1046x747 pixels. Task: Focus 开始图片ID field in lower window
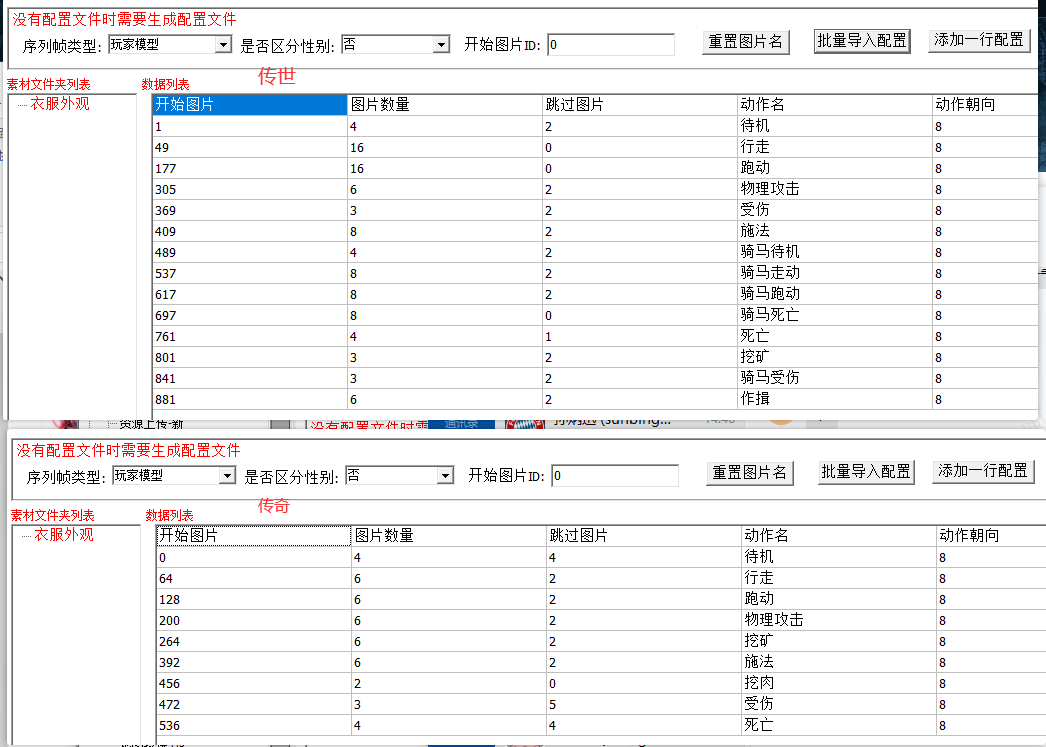(615, 476)
